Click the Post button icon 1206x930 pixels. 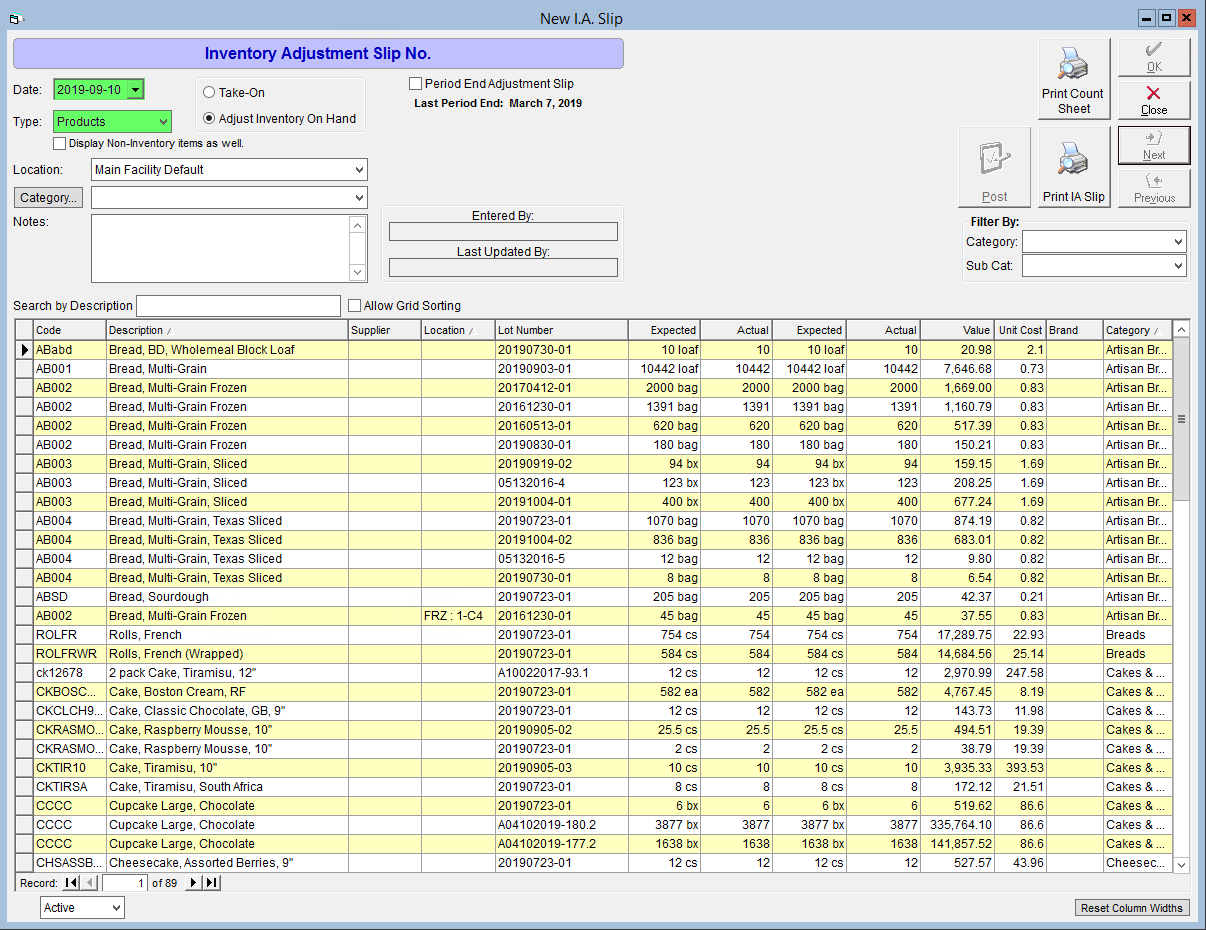[x=994, y=156]
